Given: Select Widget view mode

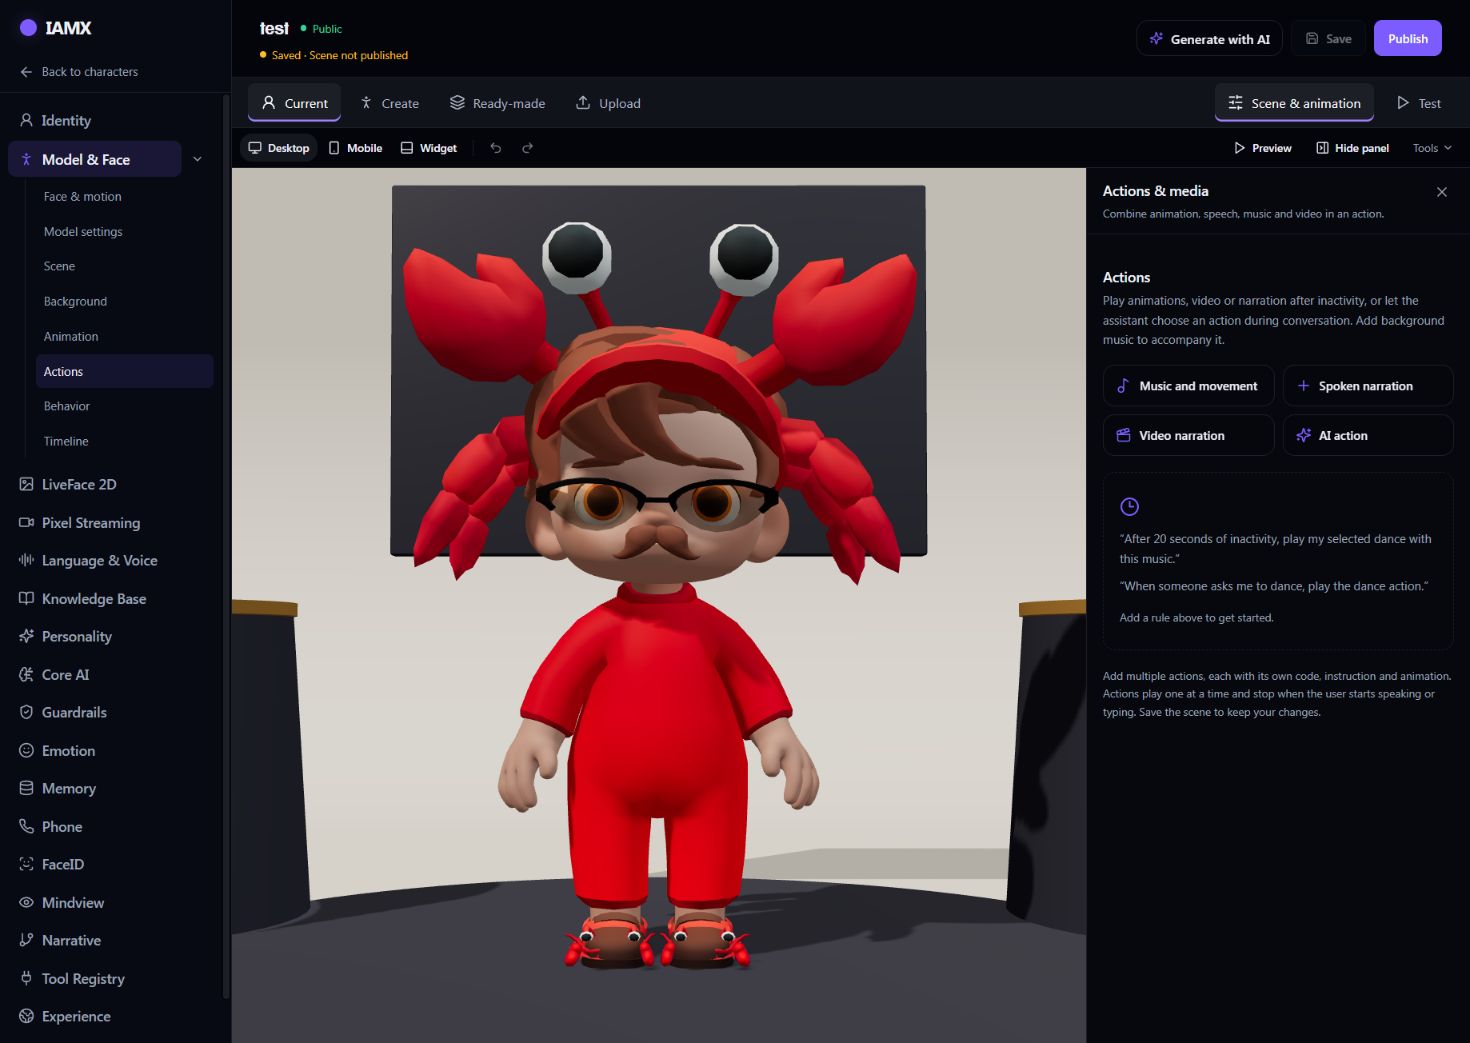Looking at the screenshot, I should (x=428, y=148).
